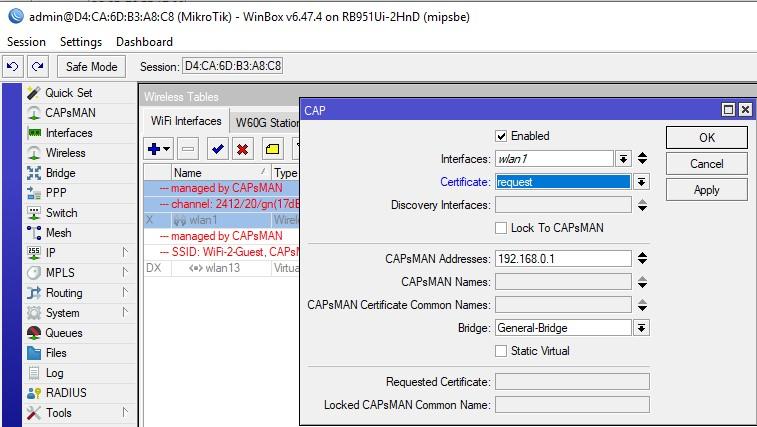Select wlan13 row in table
The width and height of the screenshot is (757, 427).
click(222, 268)
